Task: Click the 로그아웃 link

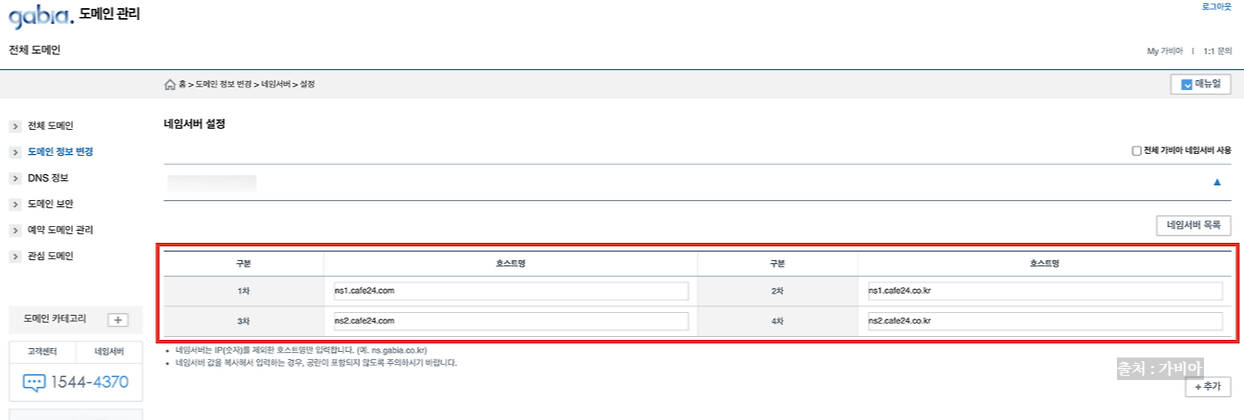Action: point(1216,7)
